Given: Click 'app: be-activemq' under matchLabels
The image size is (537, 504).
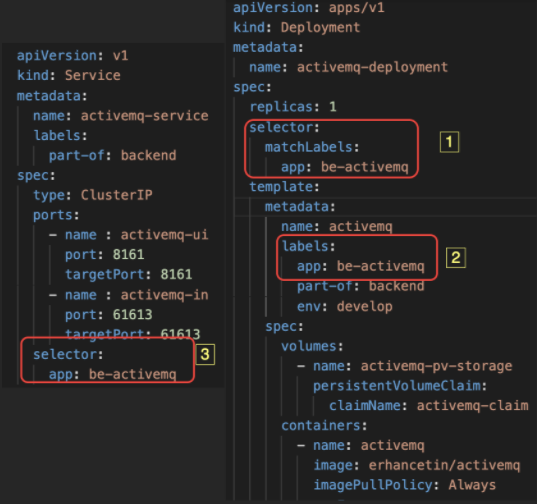Looking at the screenshot, I should click(x=345, y=167).
